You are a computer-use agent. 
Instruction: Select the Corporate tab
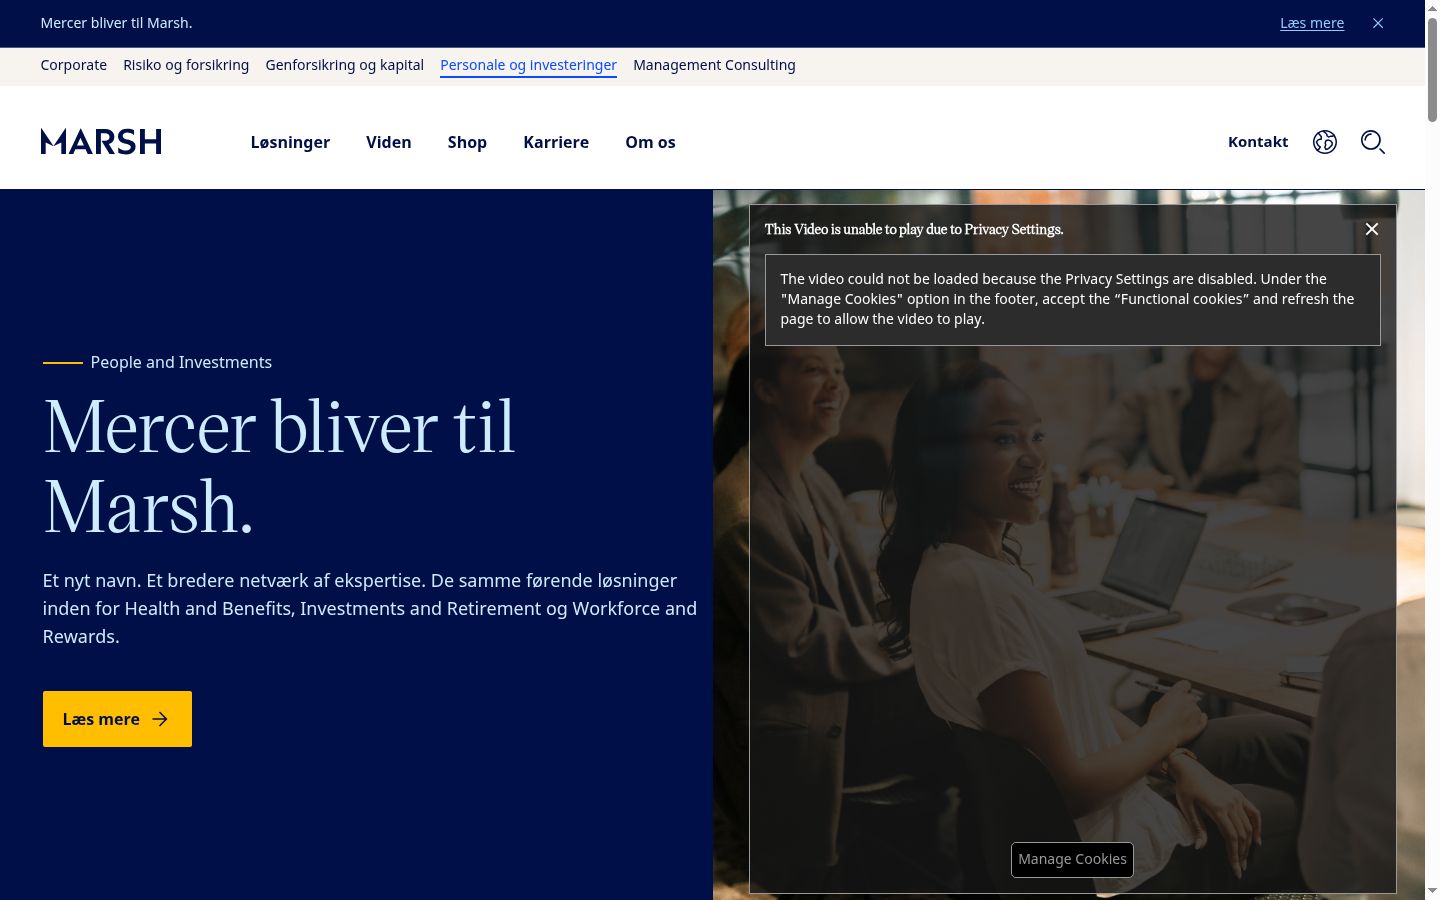[x=74, y=65]
